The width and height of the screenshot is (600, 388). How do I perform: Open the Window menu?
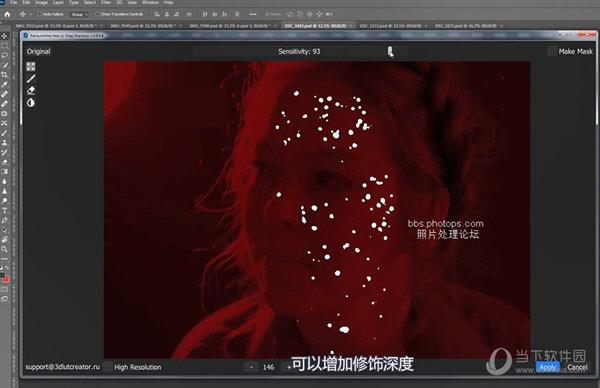tap(150, 2)
